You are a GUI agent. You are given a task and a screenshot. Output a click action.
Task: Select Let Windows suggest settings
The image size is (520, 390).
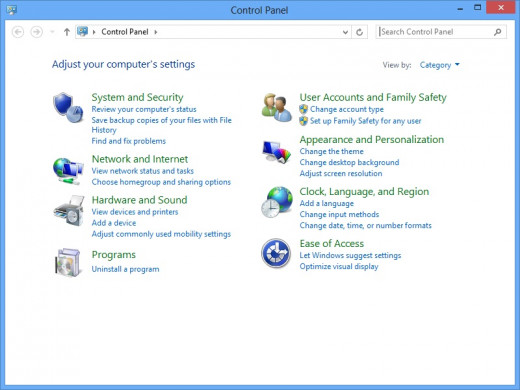pos(350,255)
